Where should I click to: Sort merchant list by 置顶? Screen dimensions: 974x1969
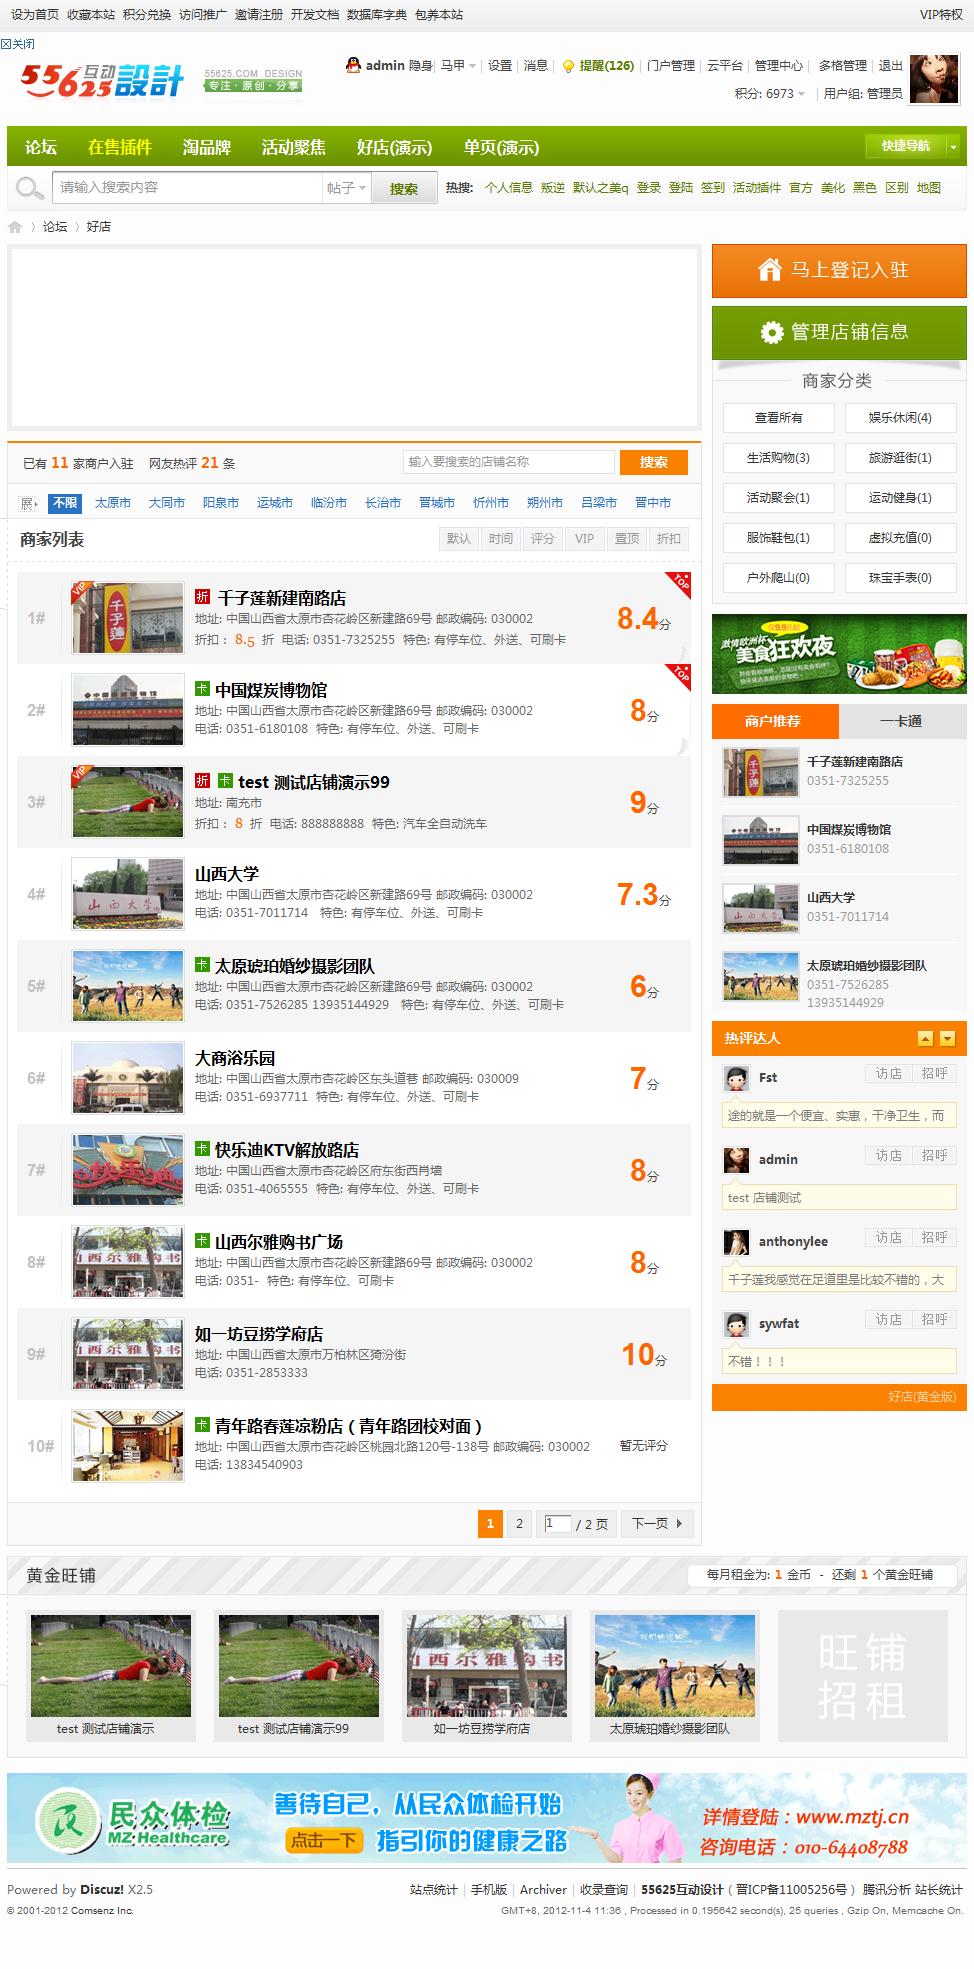627,539
